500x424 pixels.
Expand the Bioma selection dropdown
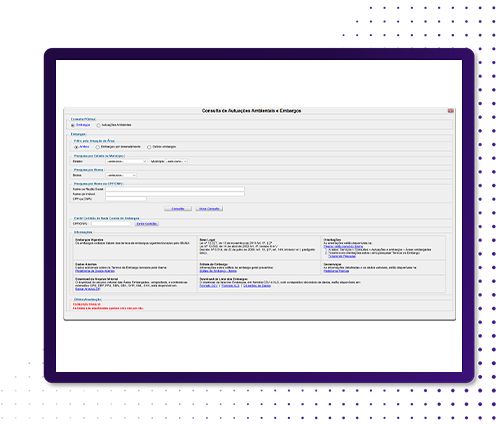(x=121, y=175)
